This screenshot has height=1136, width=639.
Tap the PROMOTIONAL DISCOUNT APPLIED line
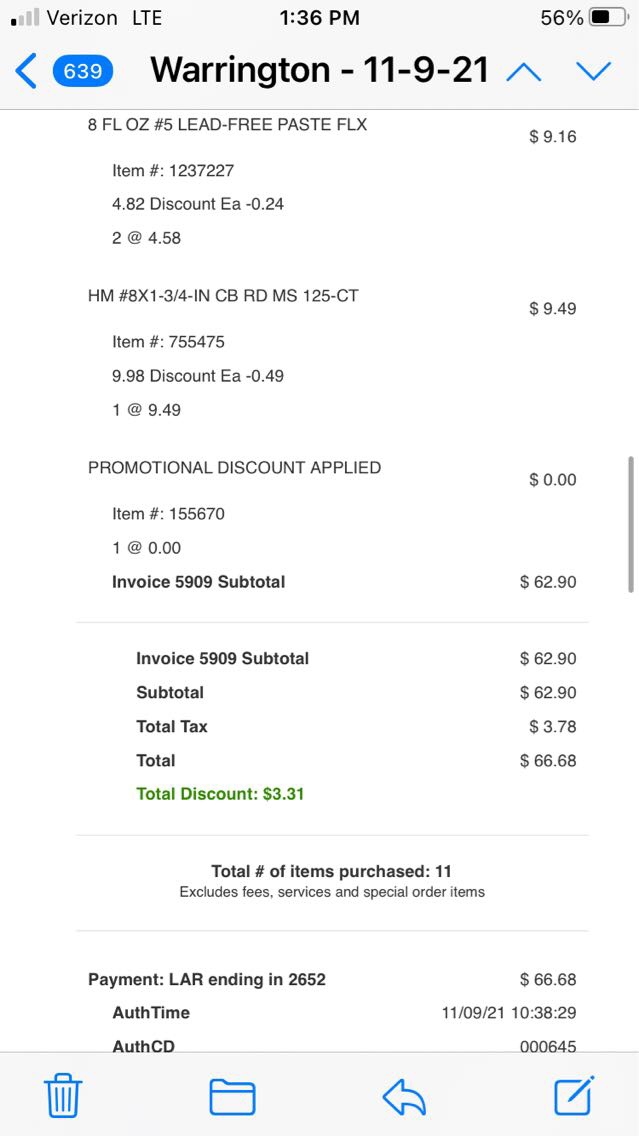[234, 467]
